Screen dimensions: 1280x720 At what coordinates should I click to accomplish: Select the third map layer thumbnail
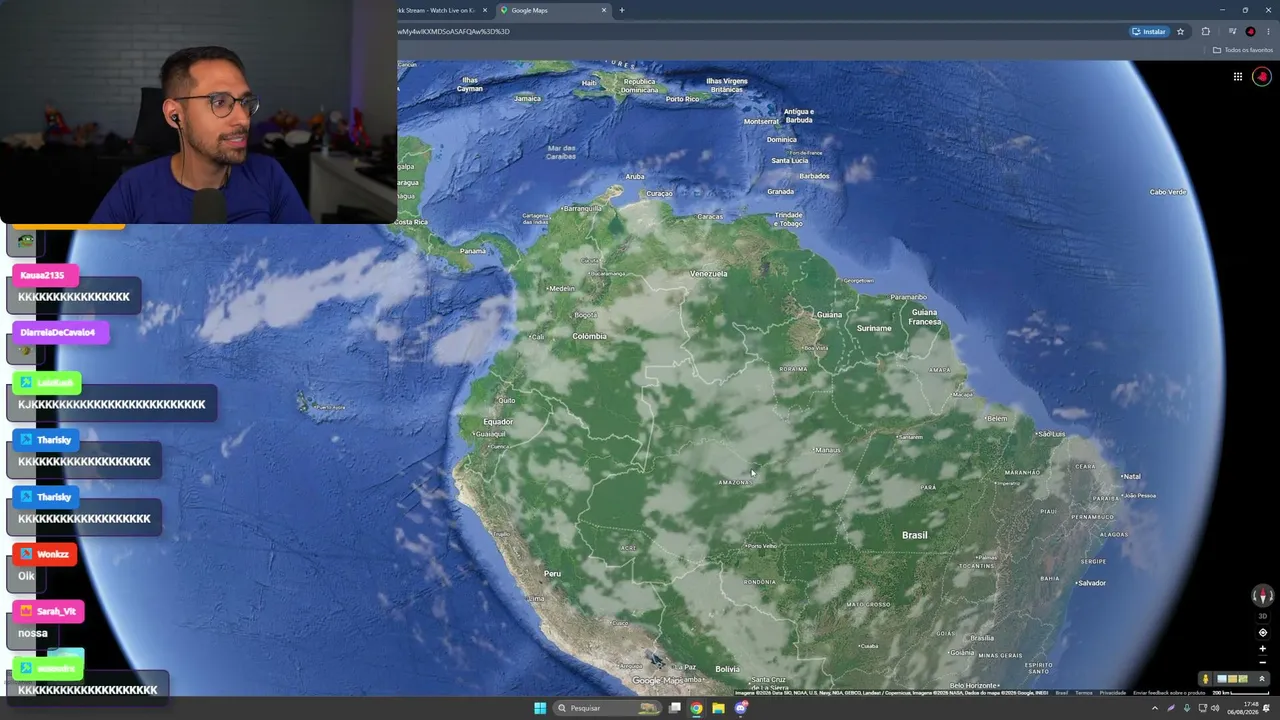[1243, 679]
